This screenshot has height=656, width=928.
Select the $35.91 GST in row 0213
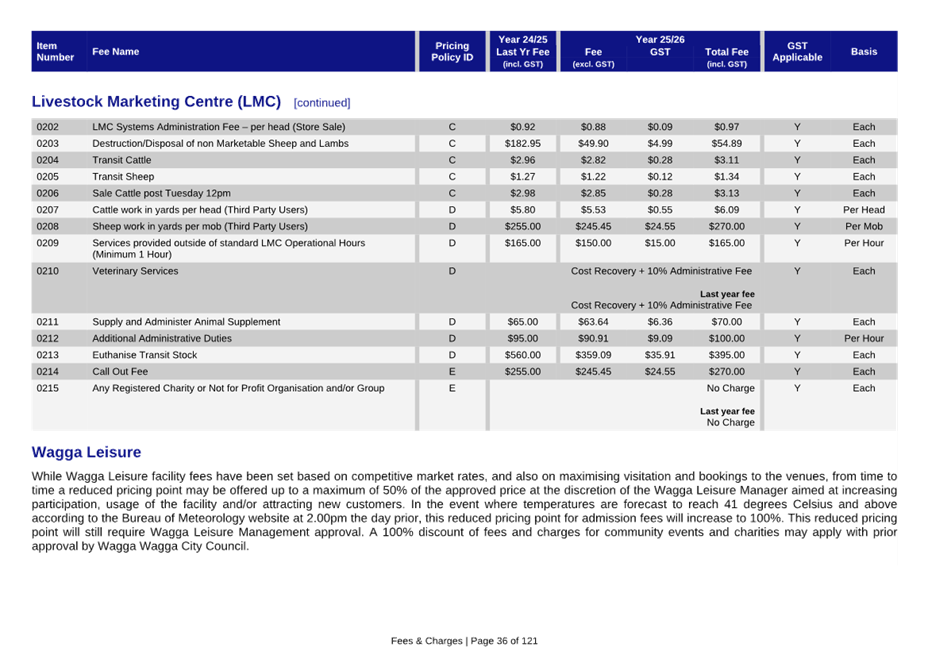point(660,355)
